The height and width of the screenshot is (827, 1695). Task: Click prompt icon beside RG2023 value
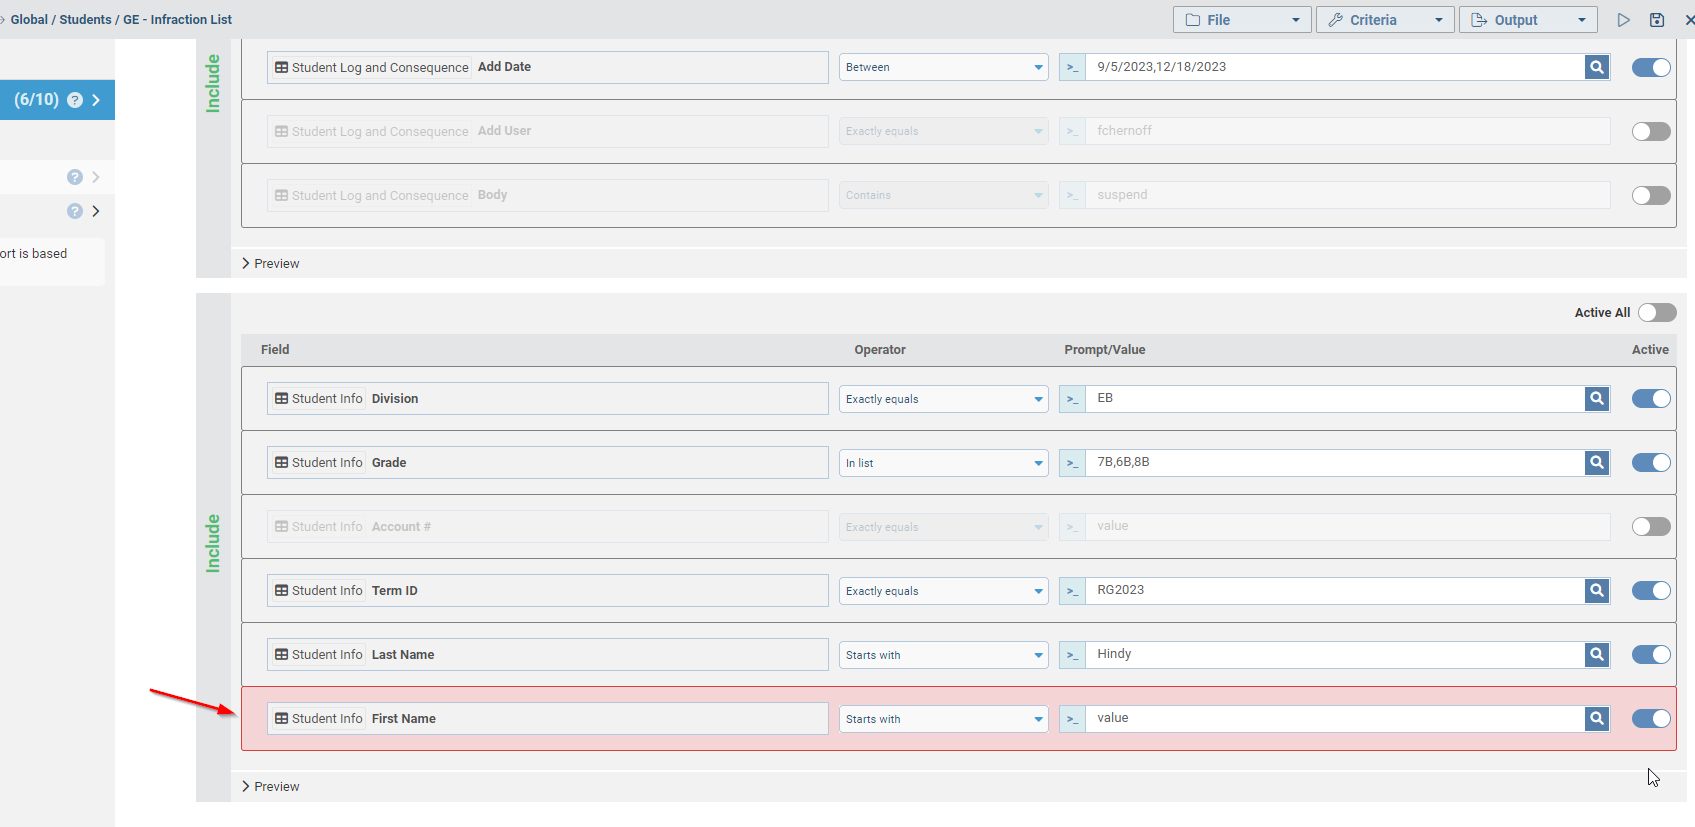tap(1072, 590)
